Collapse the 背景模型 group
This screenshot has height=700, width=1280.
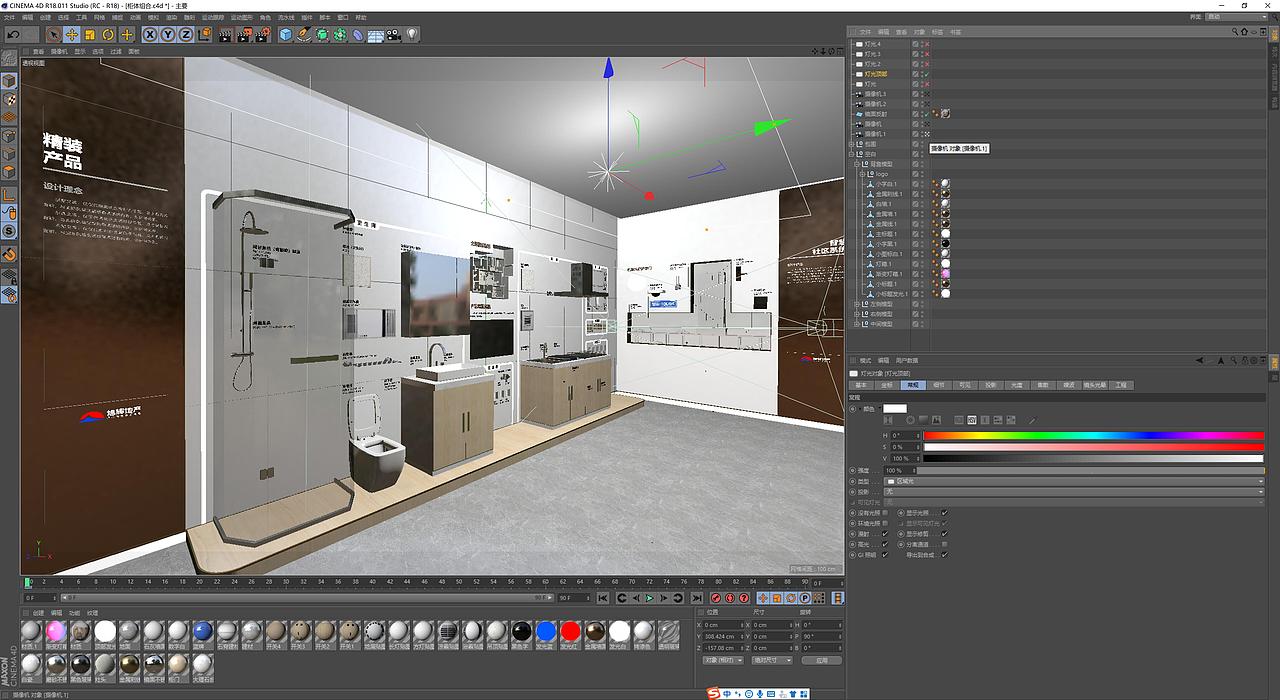(858, 164)
